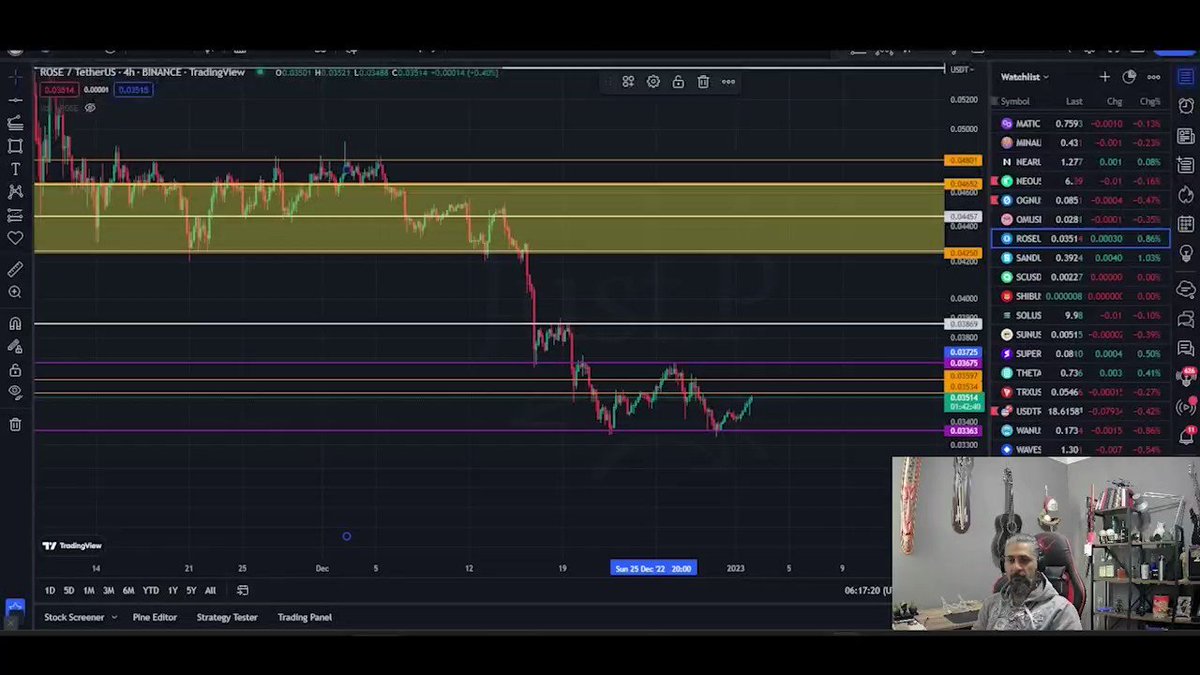Toggle Hide All Drawings eye icon
The width and height of the screenshot is (1200, 675).
click(x=15, y=392)
